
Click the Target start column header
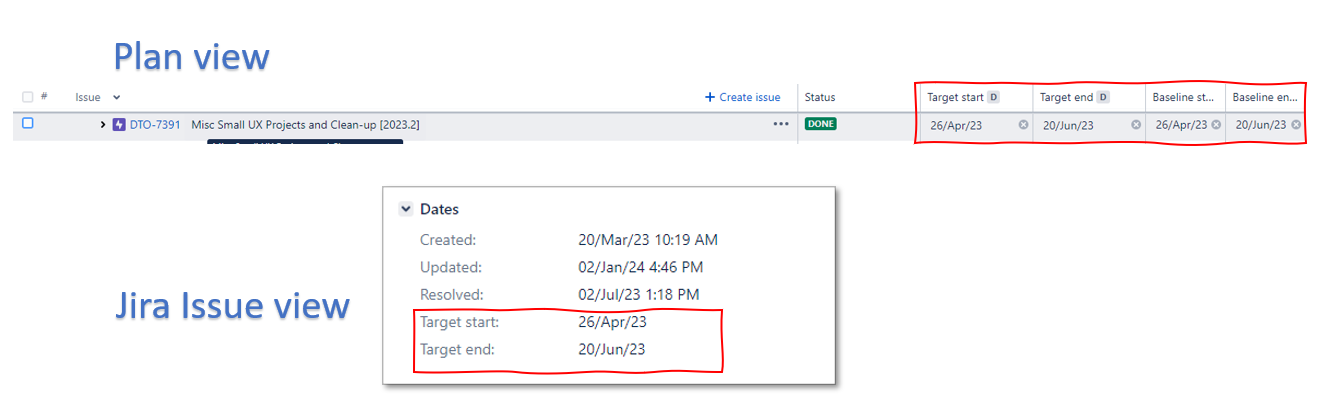coord(957,97)
